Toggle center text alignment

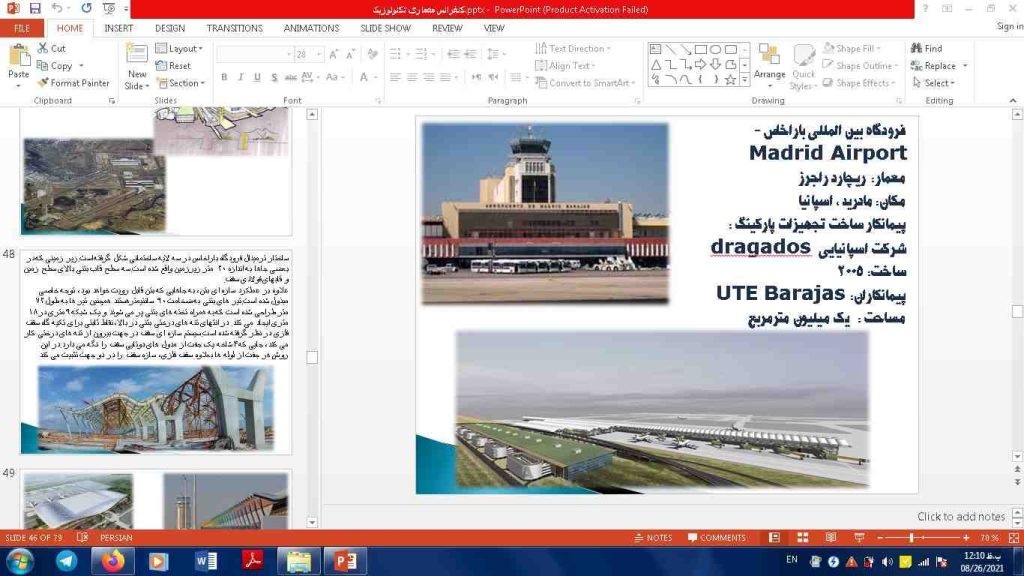[411, 77]
